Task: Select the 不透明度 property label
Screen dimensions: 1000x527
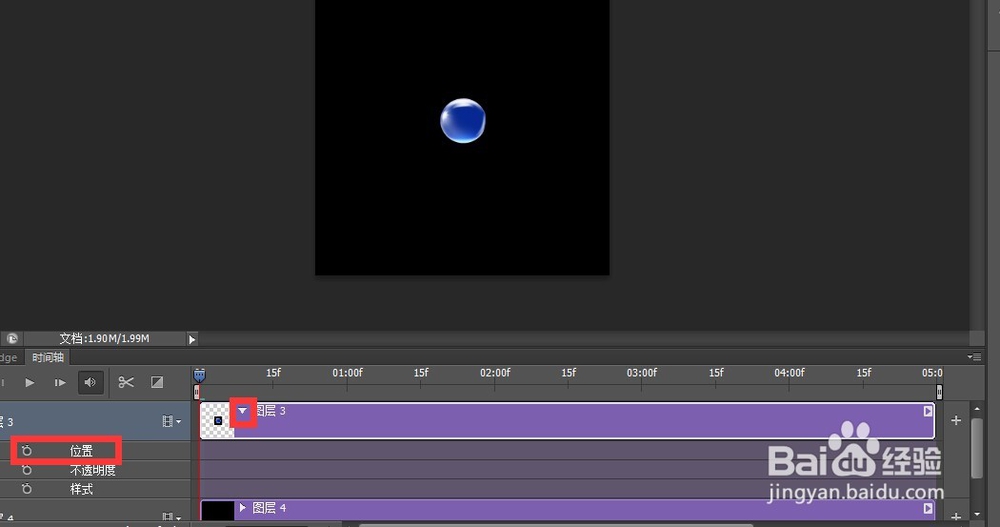Action: point(92,470)
